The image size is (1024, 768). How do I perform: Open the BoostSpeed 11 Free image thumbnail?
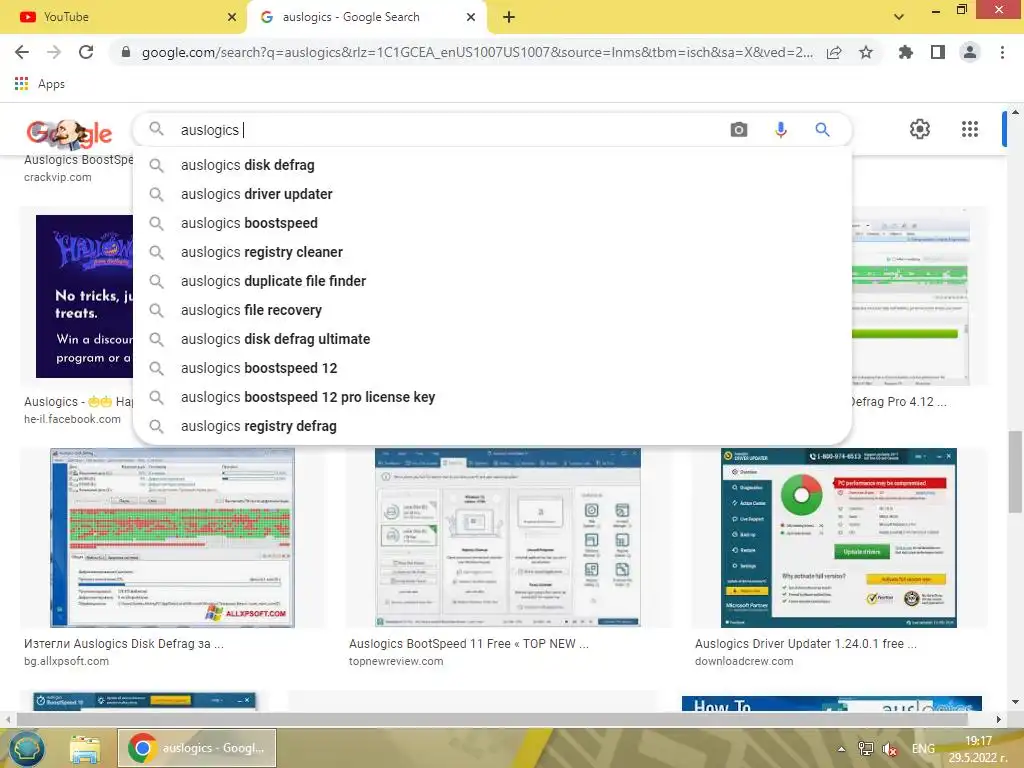pyautogui.click(x=507, y=537)
